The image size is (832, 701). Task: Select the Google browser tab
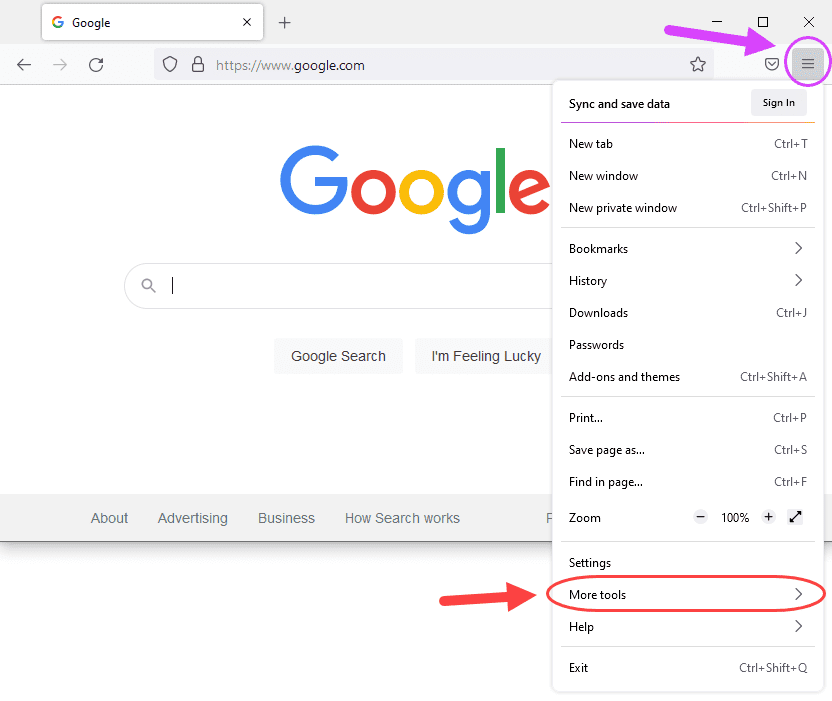pos(152,22)
